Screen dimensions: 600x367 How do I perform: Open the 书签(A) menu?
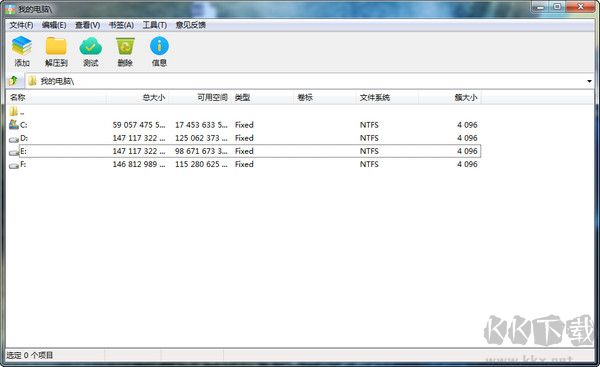click(x=121, y=25)
